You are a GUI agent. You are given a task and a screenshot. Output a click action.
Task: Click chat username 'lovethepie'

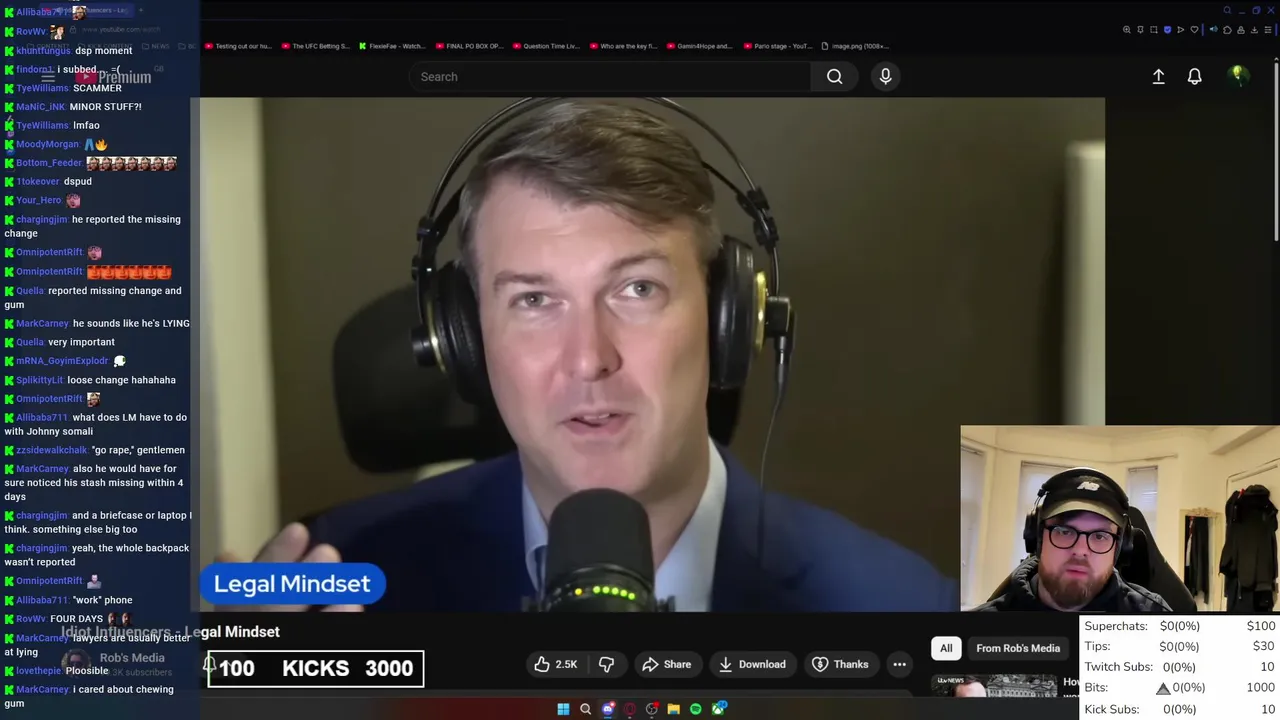point(39,671)
